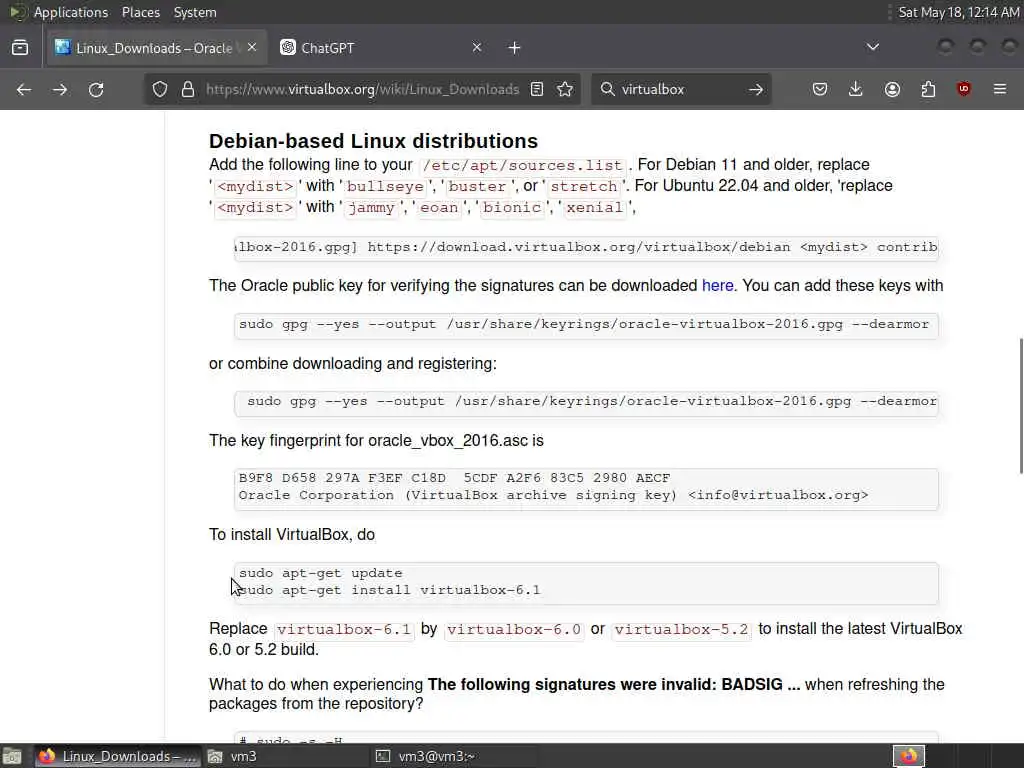Image resolution: width=1024 pixels, height=768 pixels.
Task: Open the extensions puzzle menu
Action: tap(928, 89)
